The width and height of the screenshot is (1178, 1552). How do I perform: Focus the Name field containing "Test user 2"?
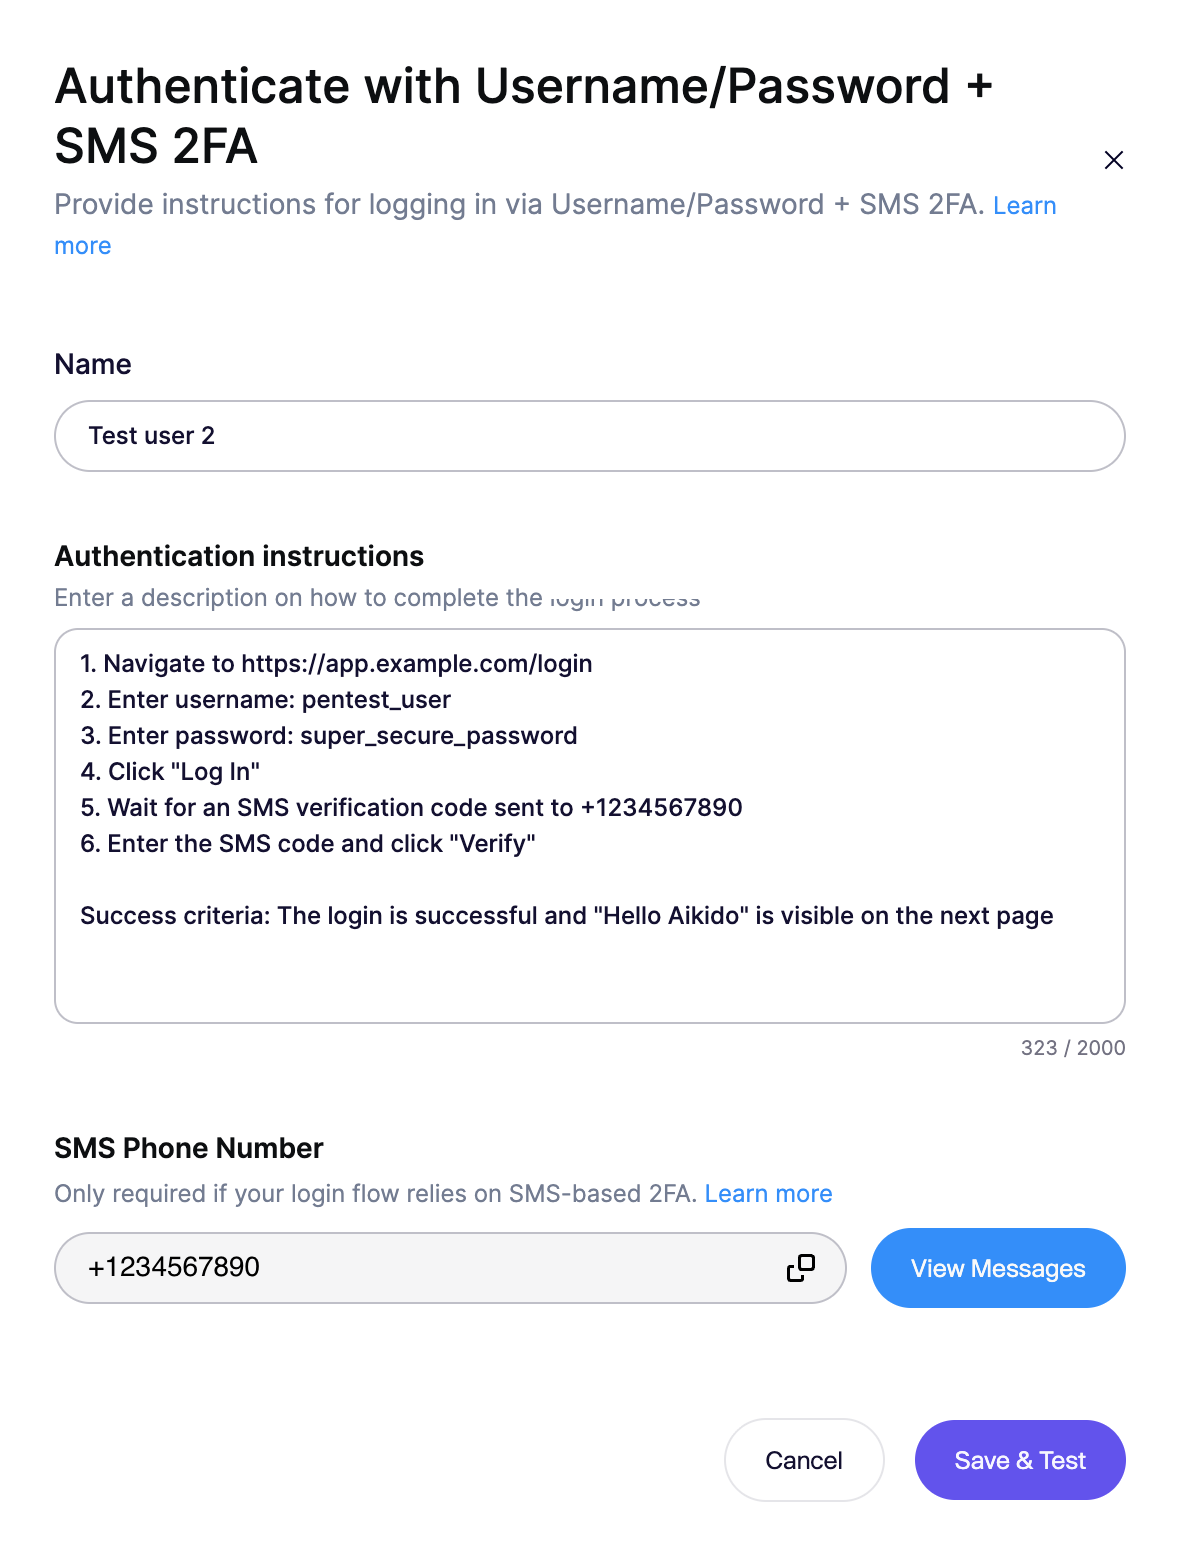click(x=589, y=436)
